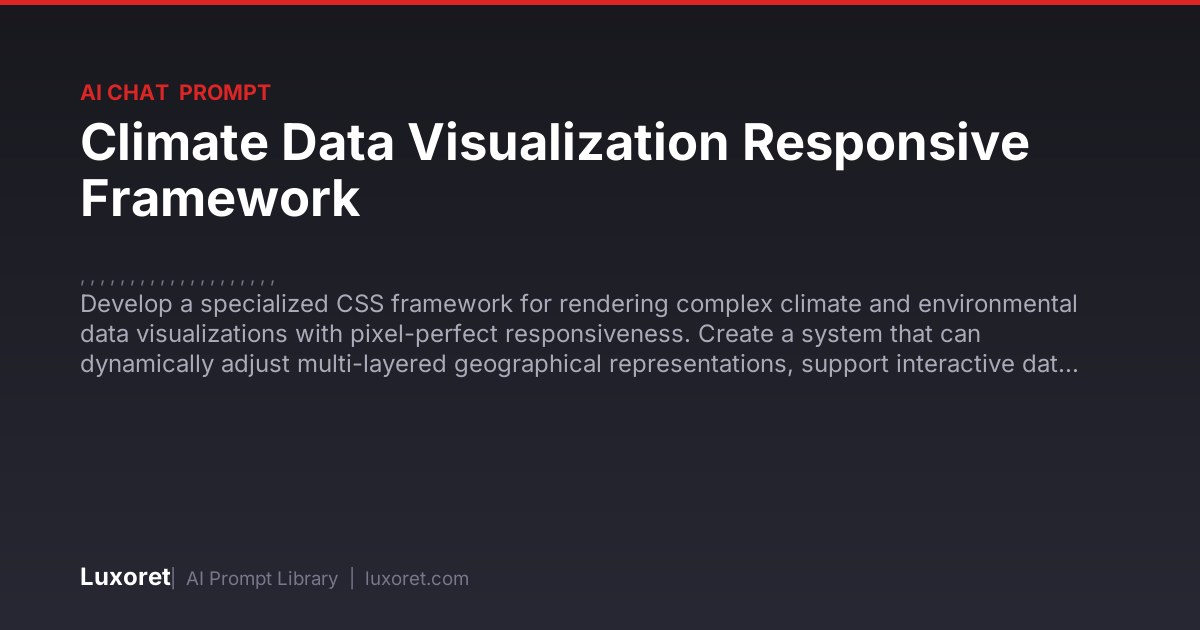
Task: Click the title 'Climate Data Visualization Responsive Framework'
Action: coord(555,170)
